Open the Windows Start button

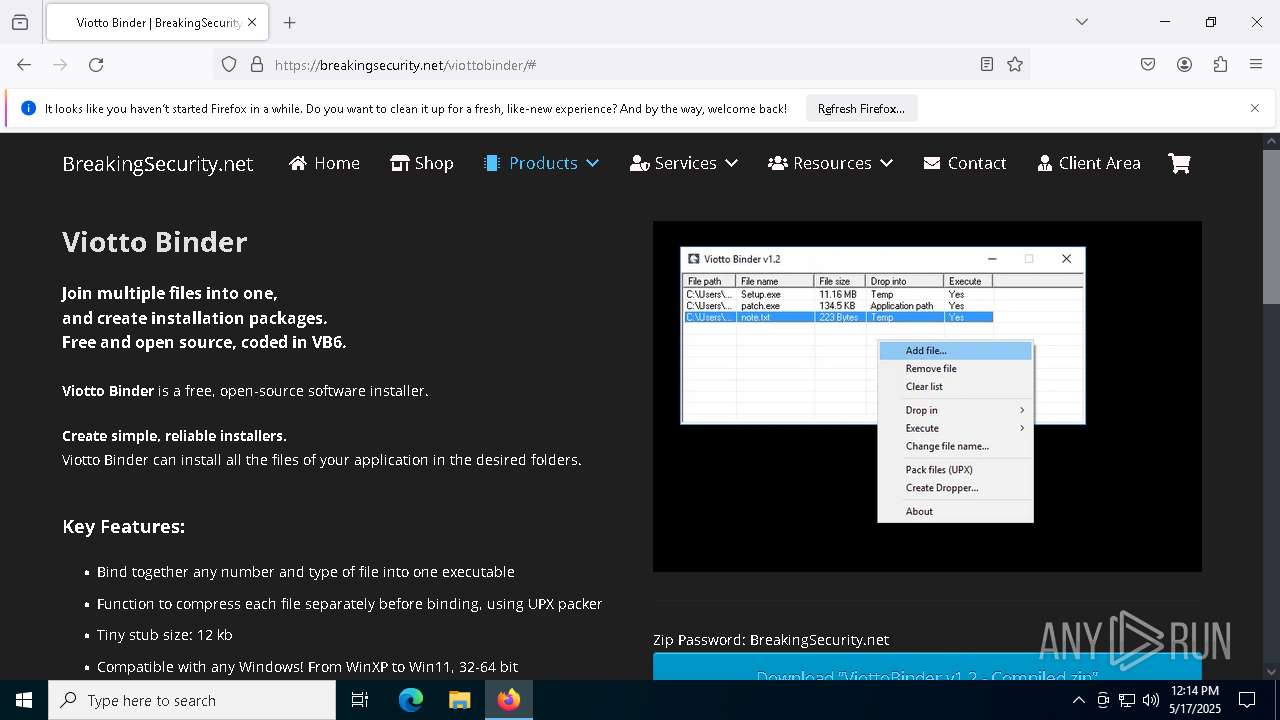pos(24,700)
